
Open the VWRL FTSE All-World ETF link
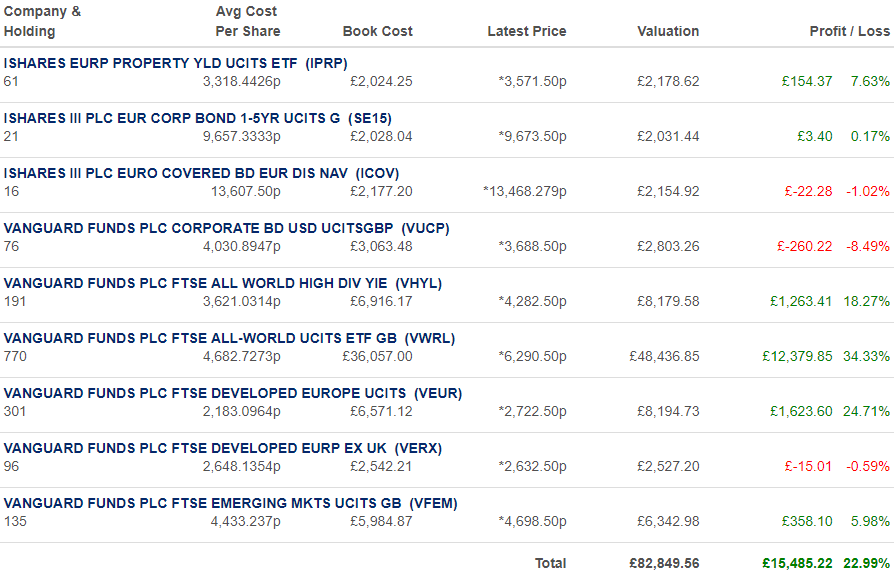click(229, 339)
